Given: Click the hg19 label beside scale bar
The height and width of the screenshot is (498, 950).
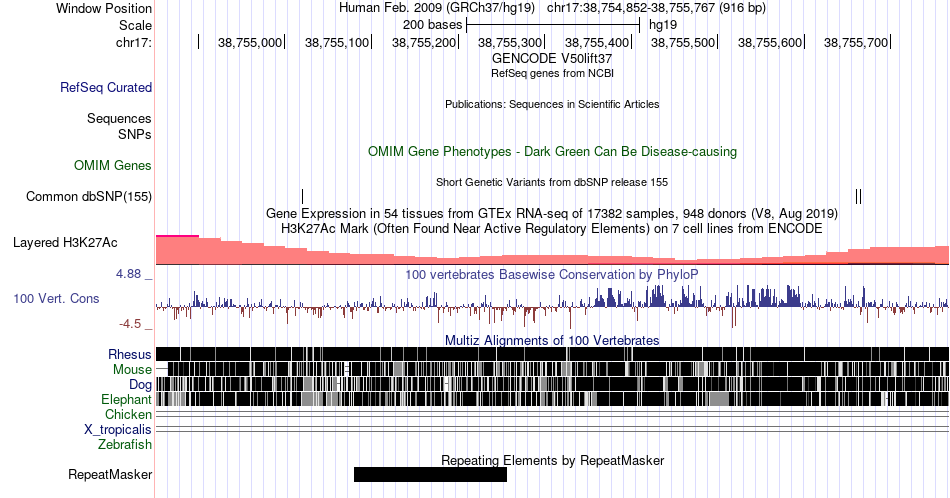Looking at the screenshot, I should tap(663, 25).
